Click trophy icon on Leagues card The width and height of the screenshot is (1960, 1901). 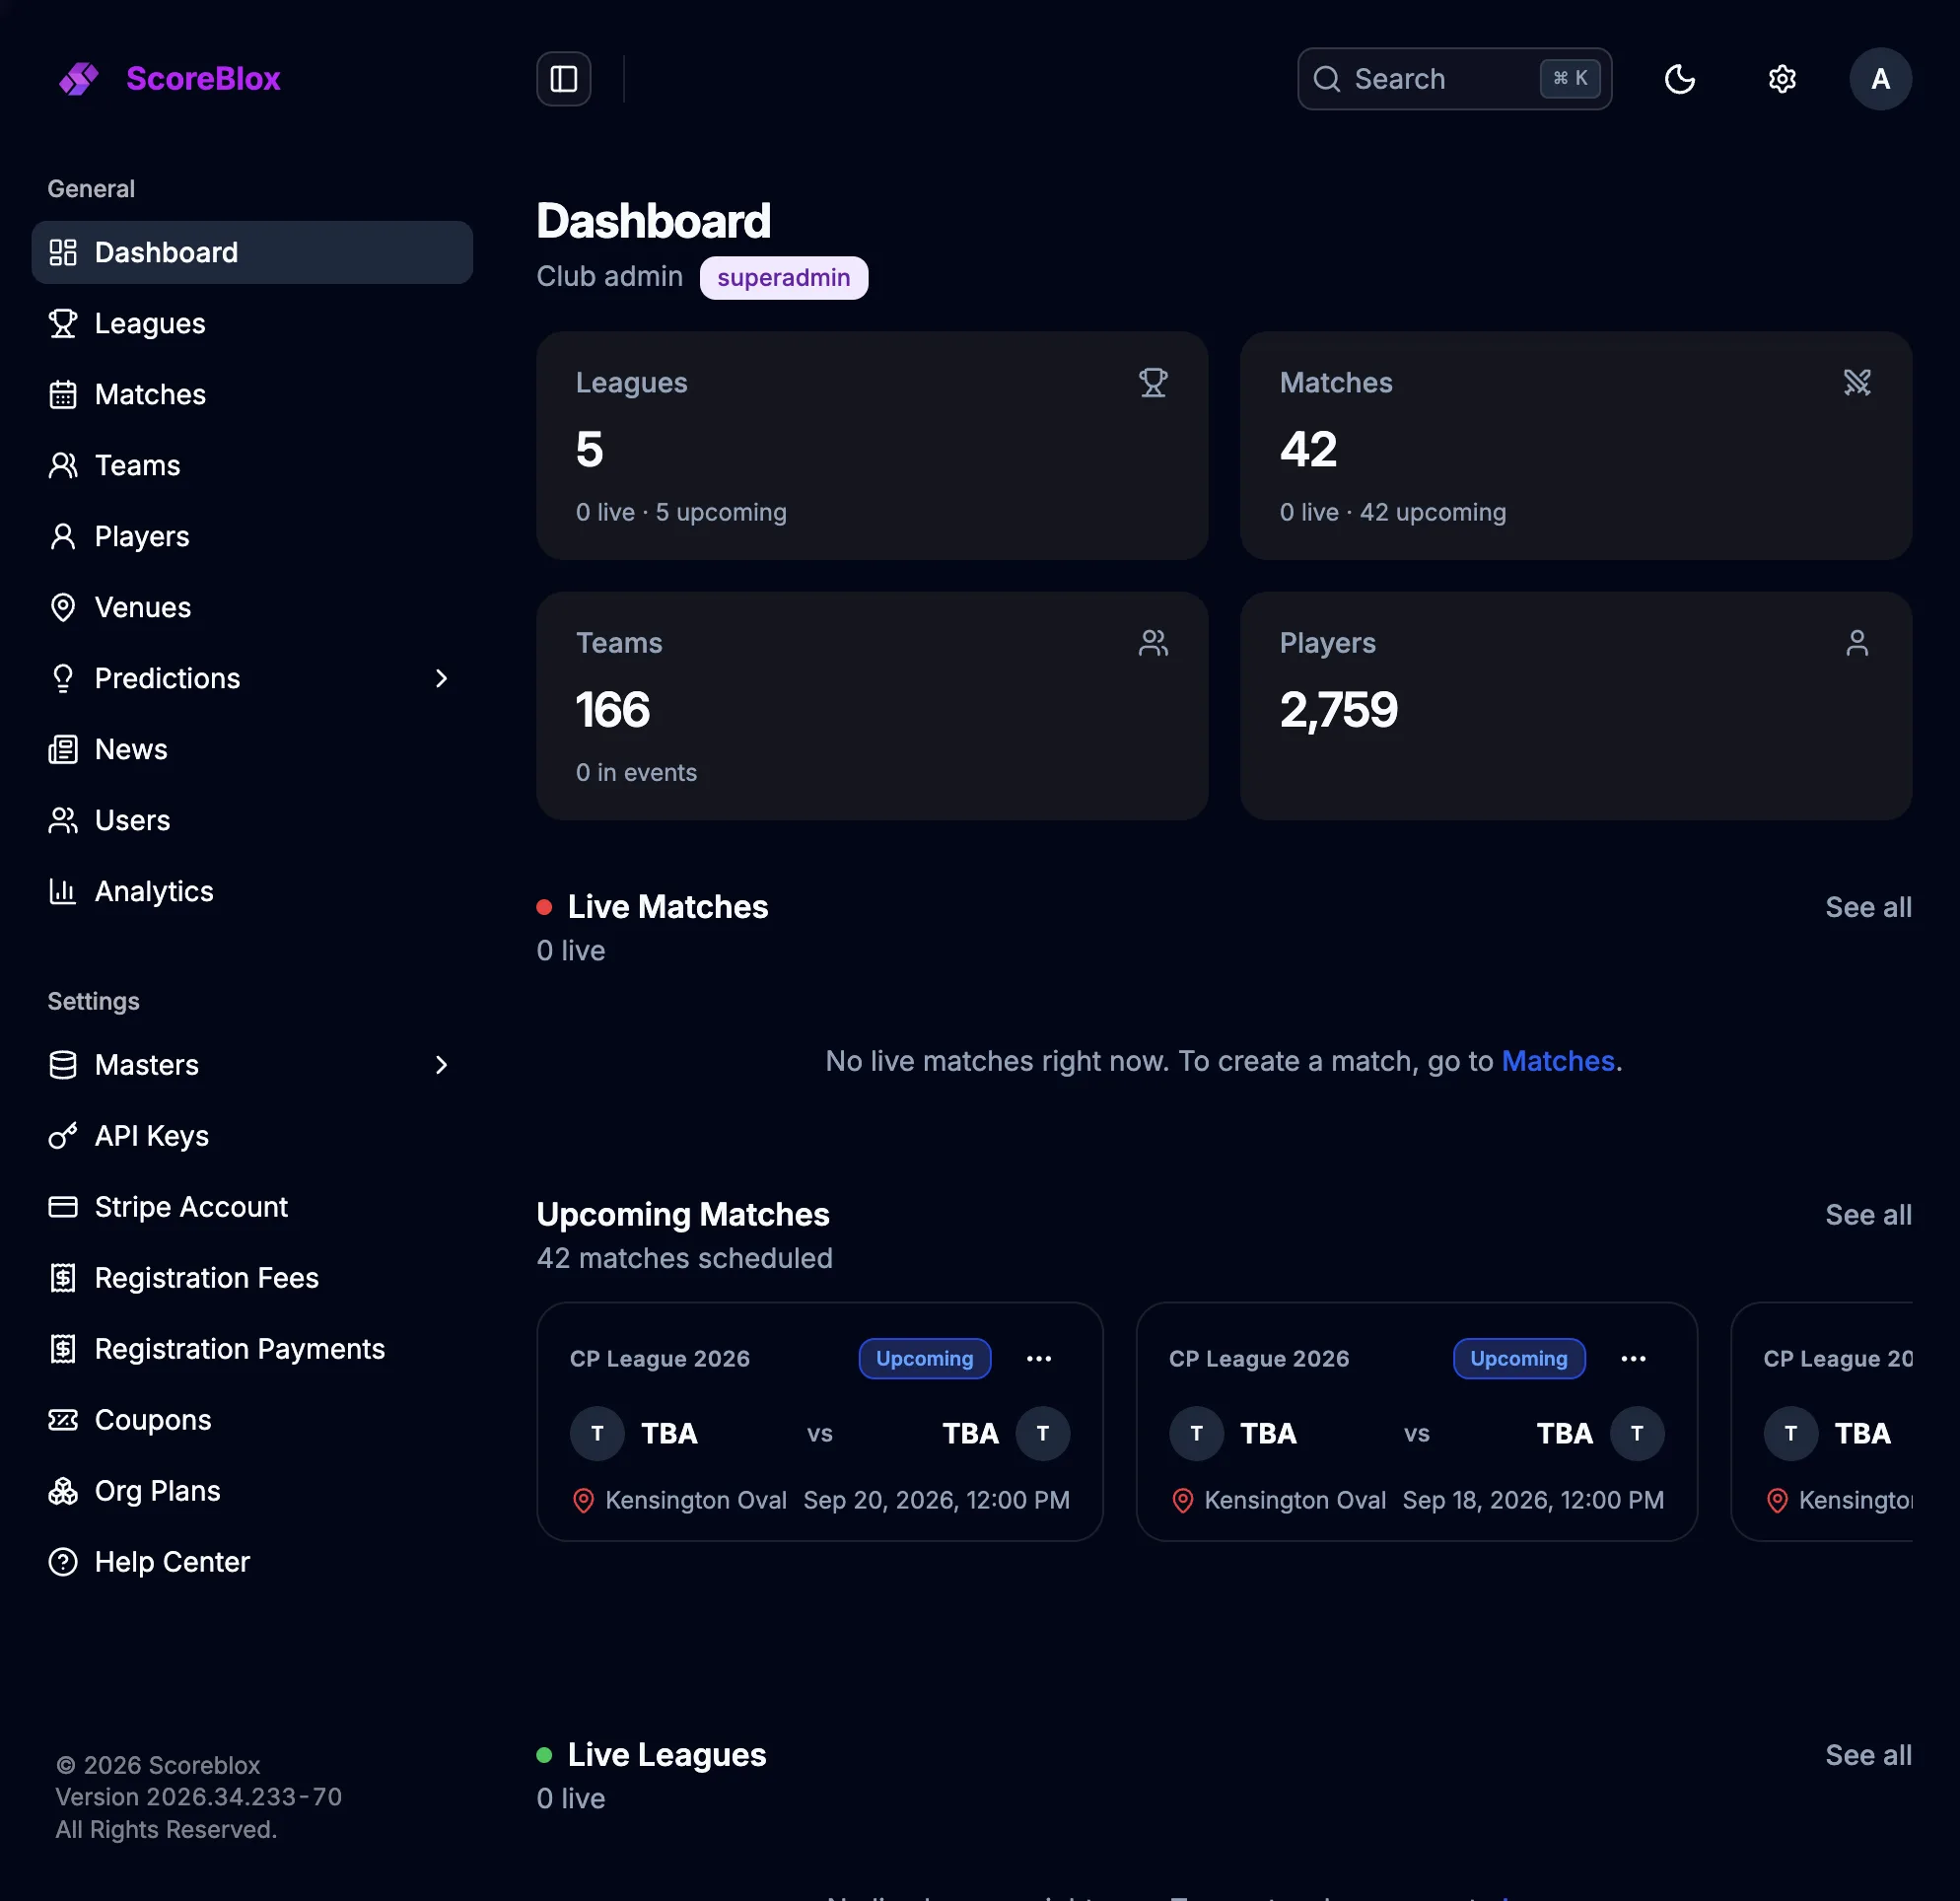coord(1153,382)
